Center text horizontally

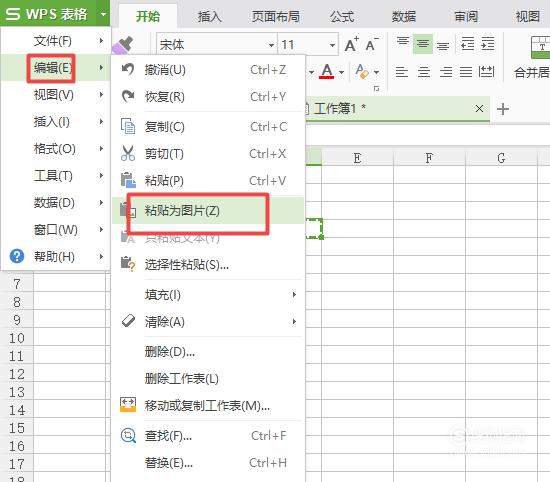424,72
